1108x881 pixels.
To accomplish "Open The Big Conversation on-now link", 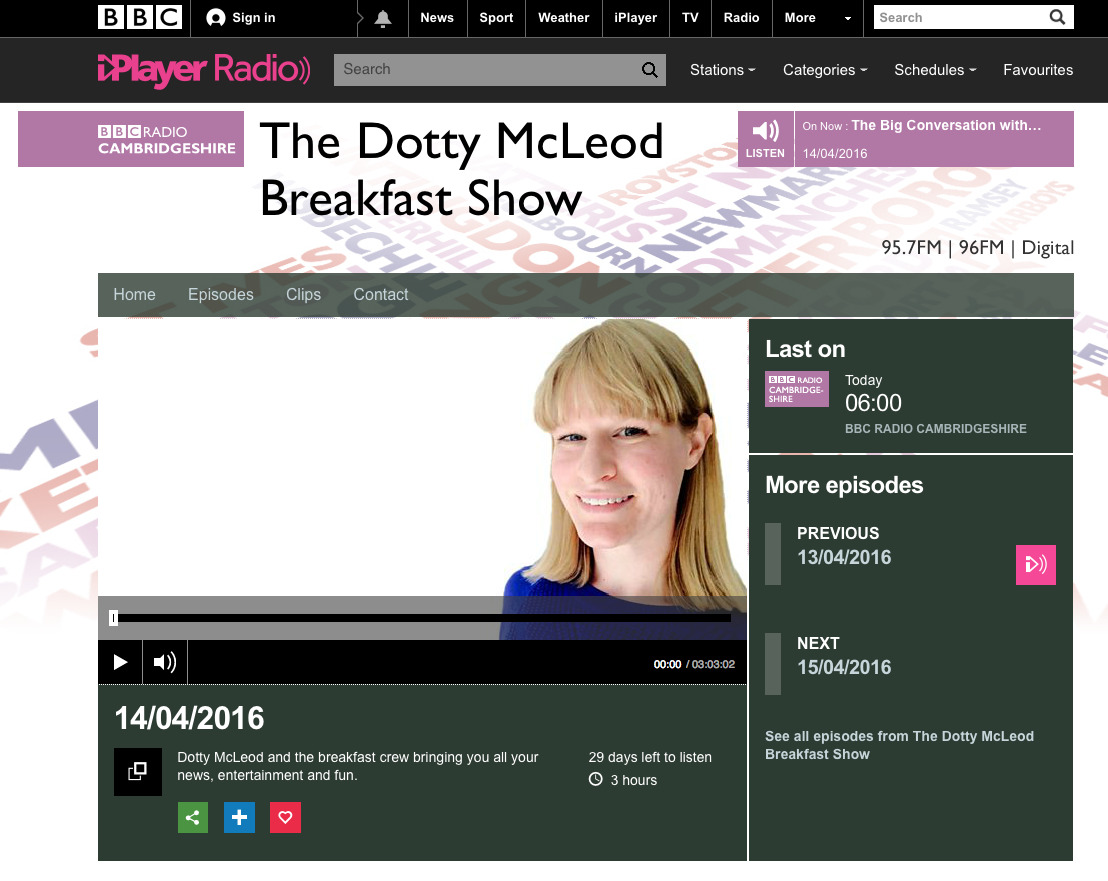I will click(946, 126).
